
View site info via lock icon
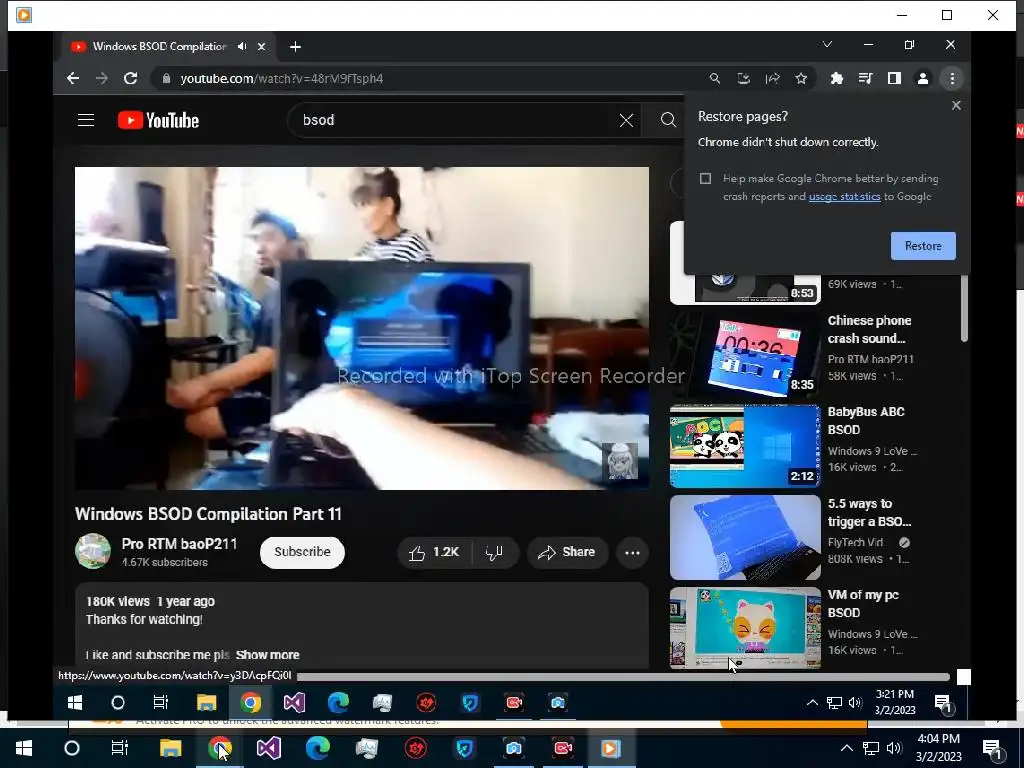166,78
